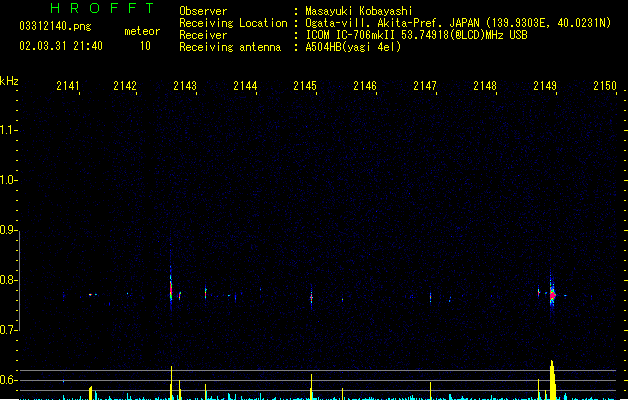Click the 1.0 frequency axis label
629x400 pixels.
tap(8, 180)
